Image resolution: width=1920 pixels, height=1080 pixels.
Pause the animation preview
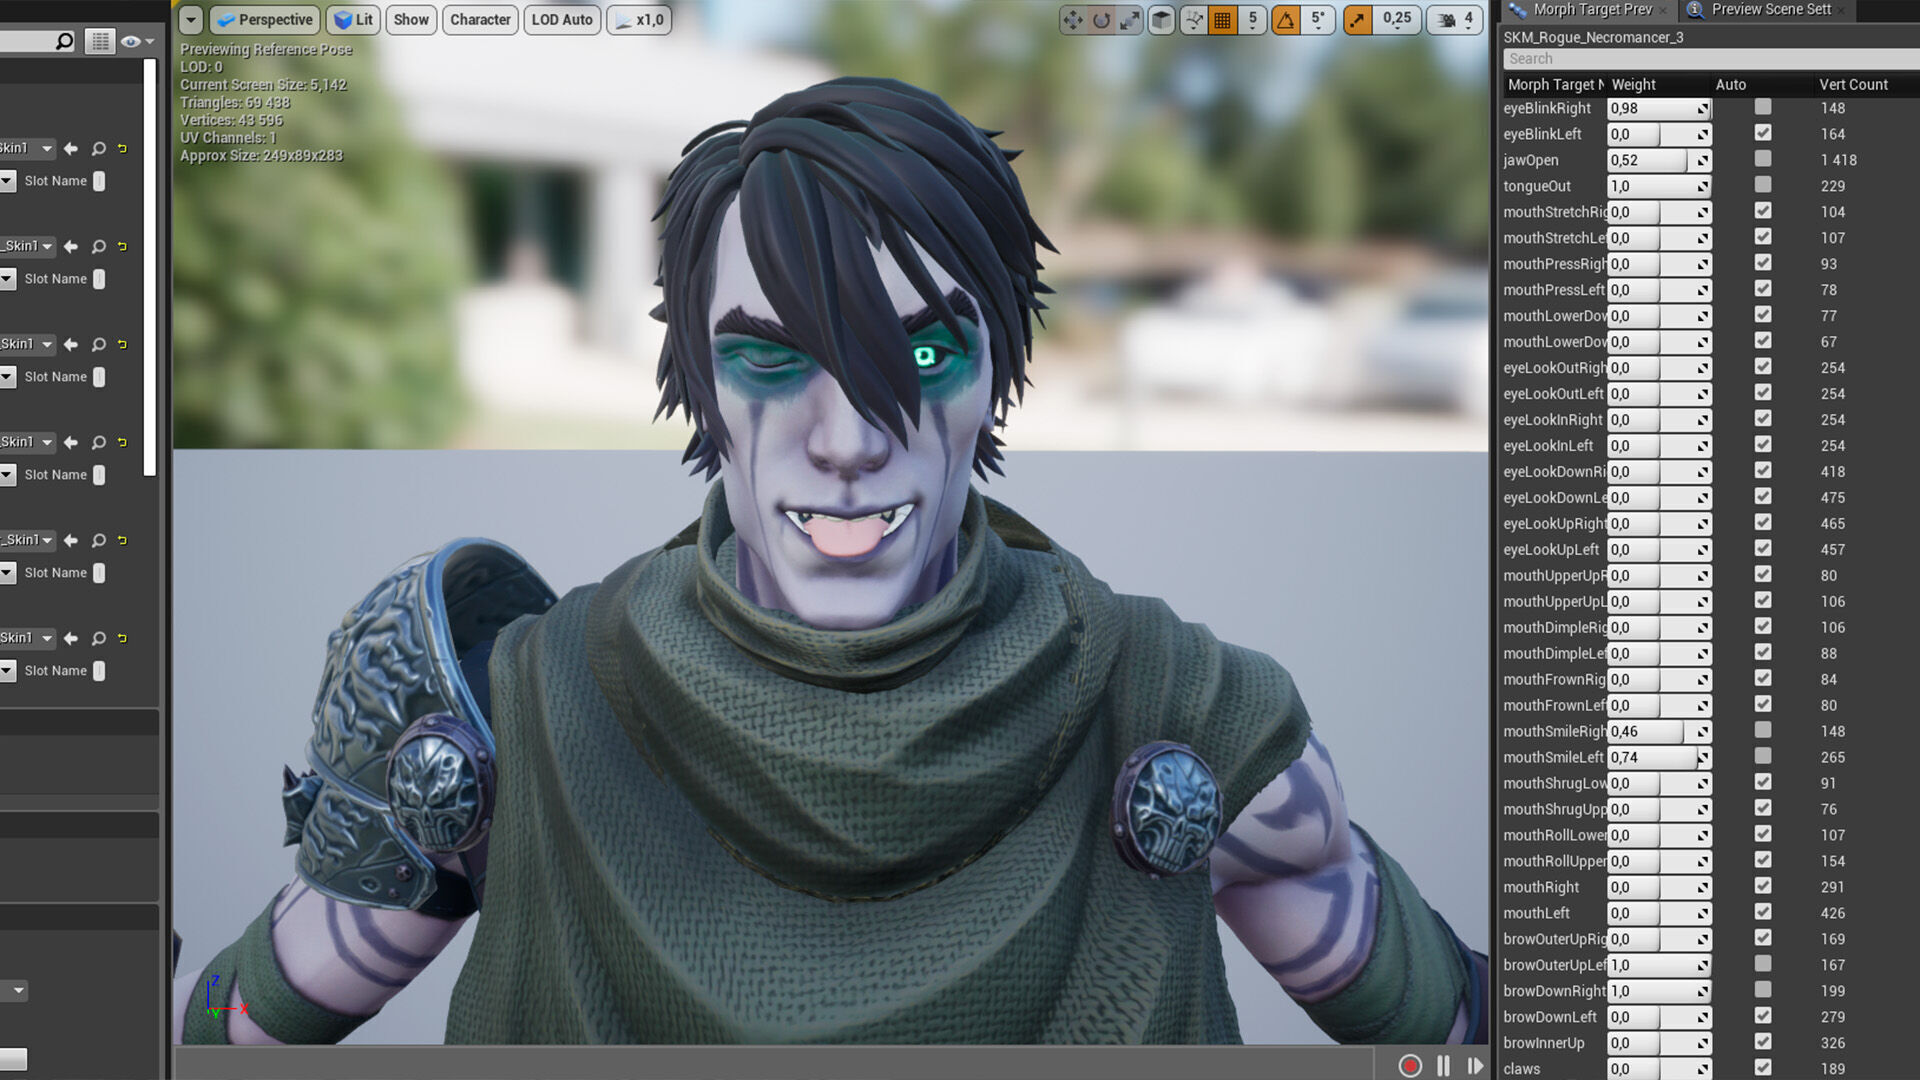[1443, 1066]
